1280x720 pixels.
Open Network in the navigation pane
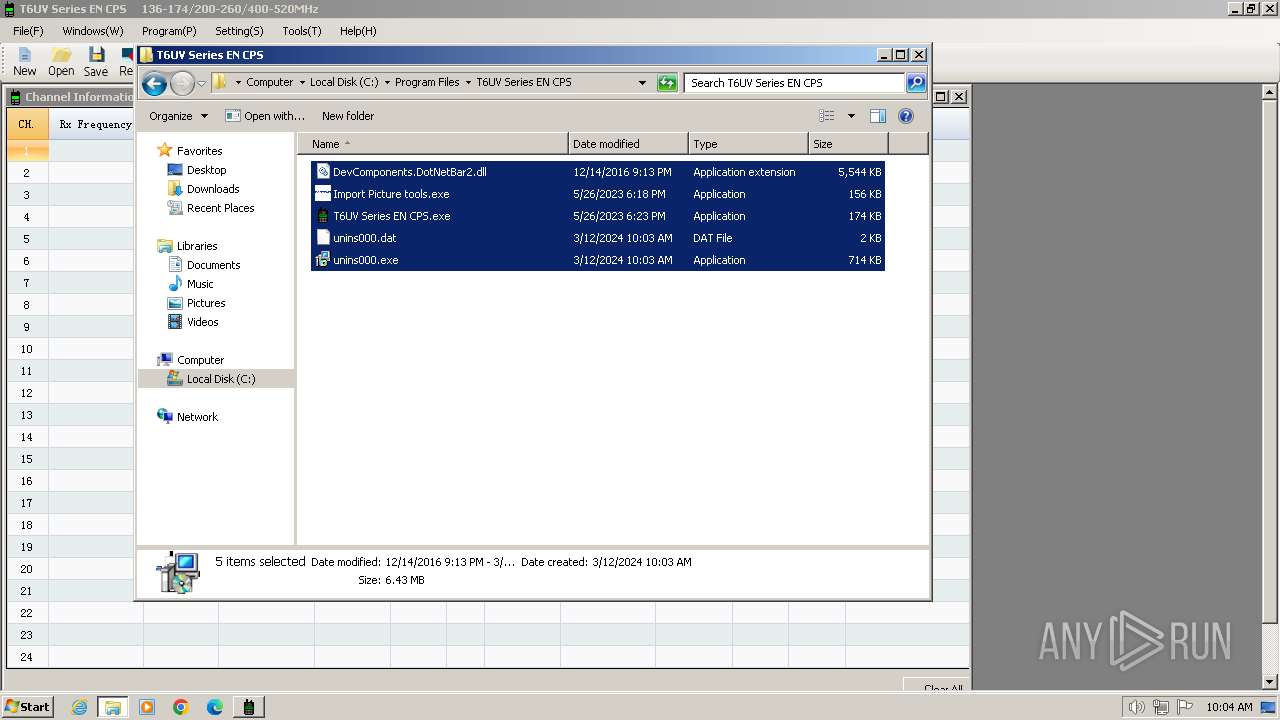coord(197,417)
